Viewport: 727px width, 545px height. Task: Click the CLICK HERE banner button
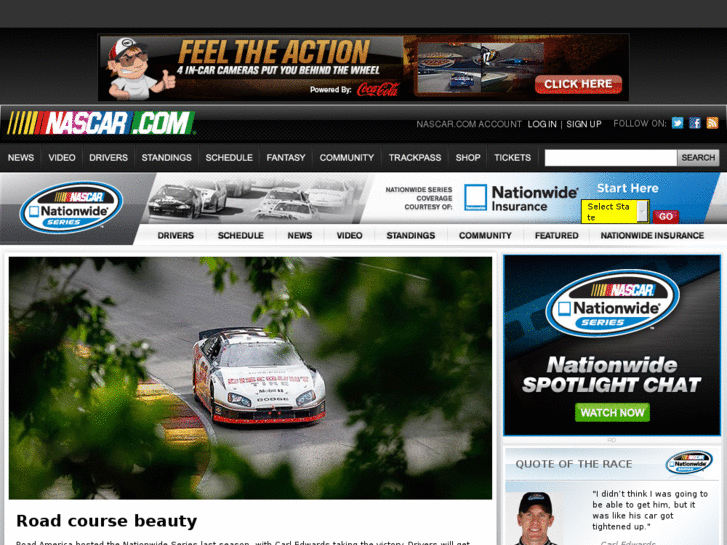tap(578, 84)
